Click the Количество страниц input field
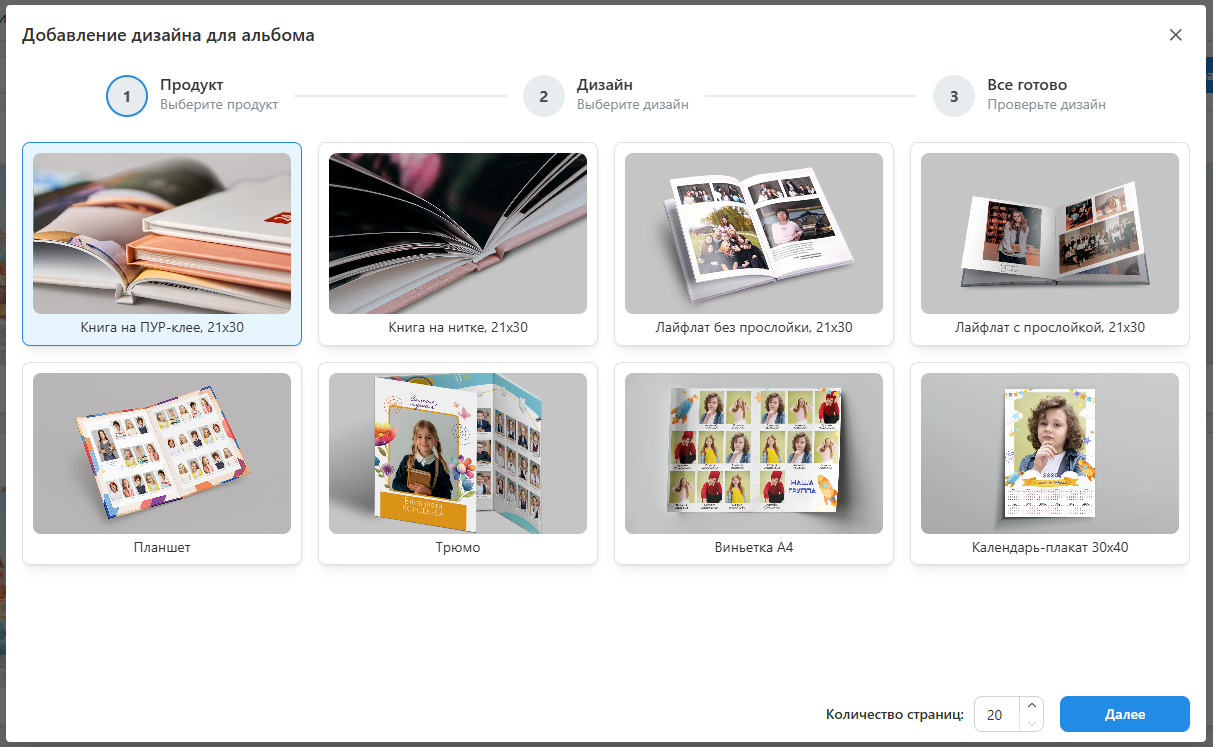1213x747 pixels. [996, 715]
